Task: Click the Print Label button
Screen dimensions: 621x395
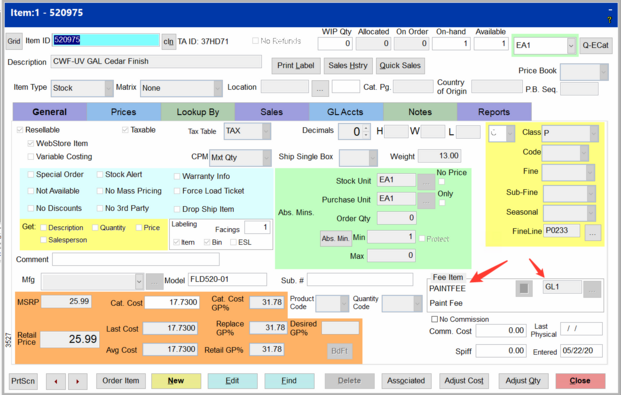Action: pyautogui.click(x=295, y=66)
